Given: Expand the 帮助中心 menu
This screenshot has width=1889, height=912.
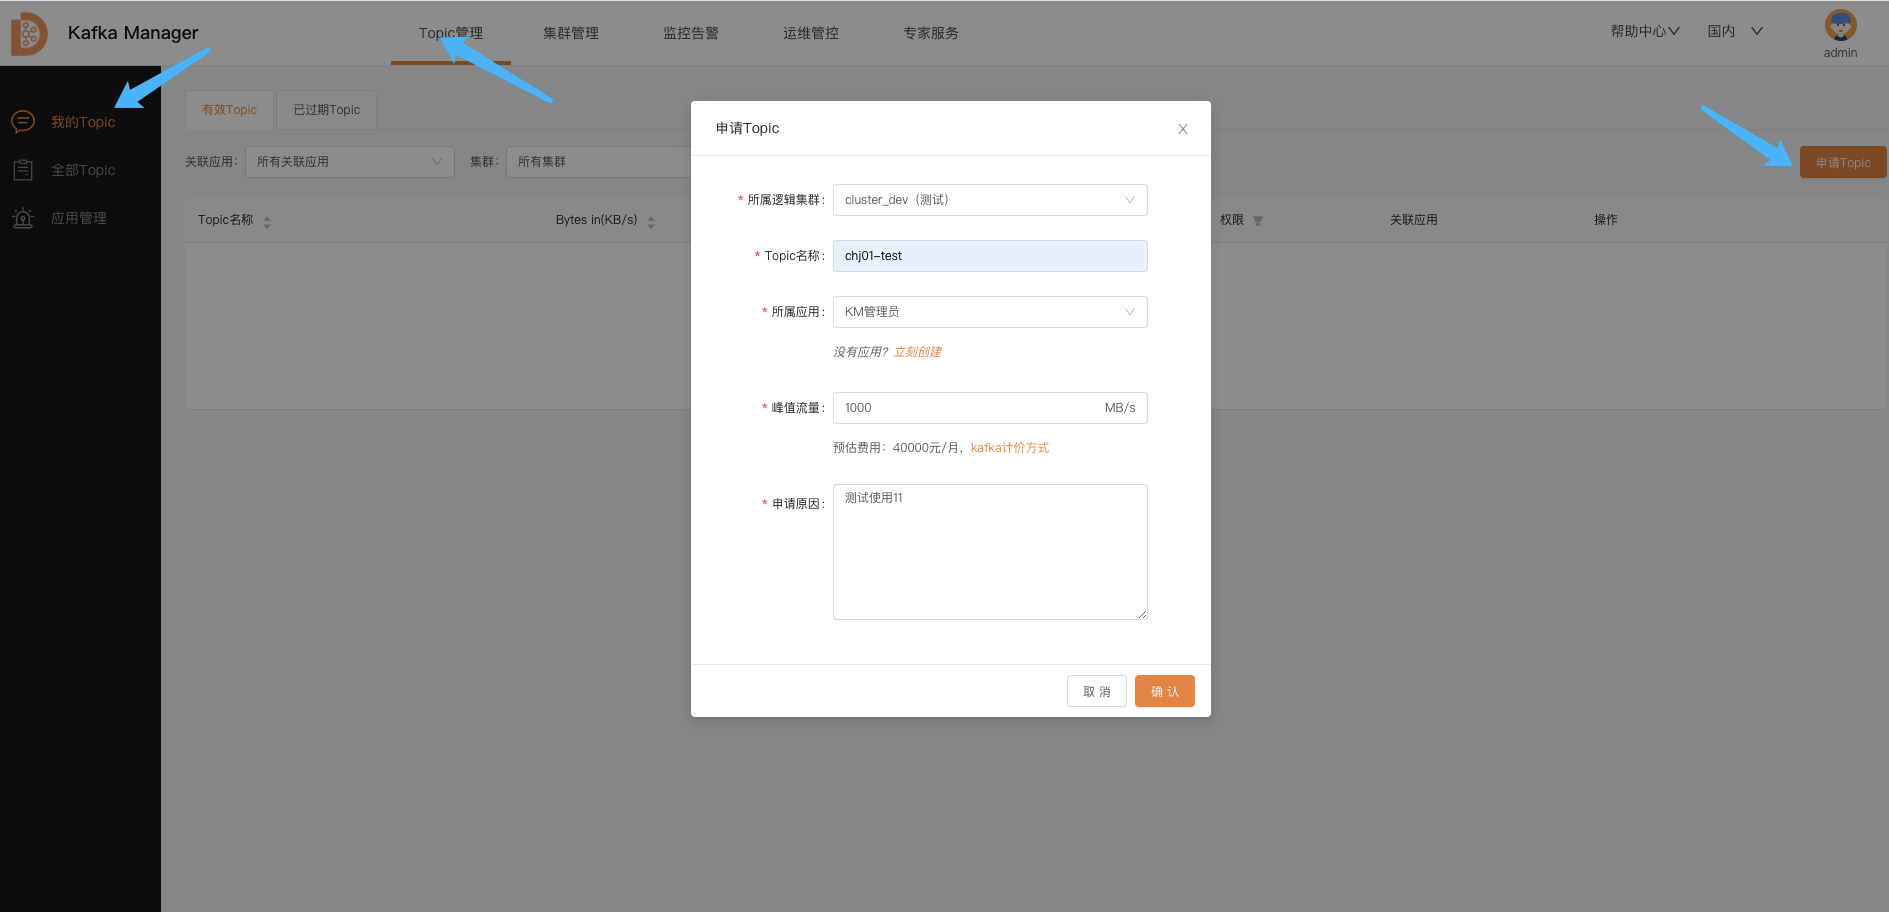Looking at the screenshot, I should 1645,32.
